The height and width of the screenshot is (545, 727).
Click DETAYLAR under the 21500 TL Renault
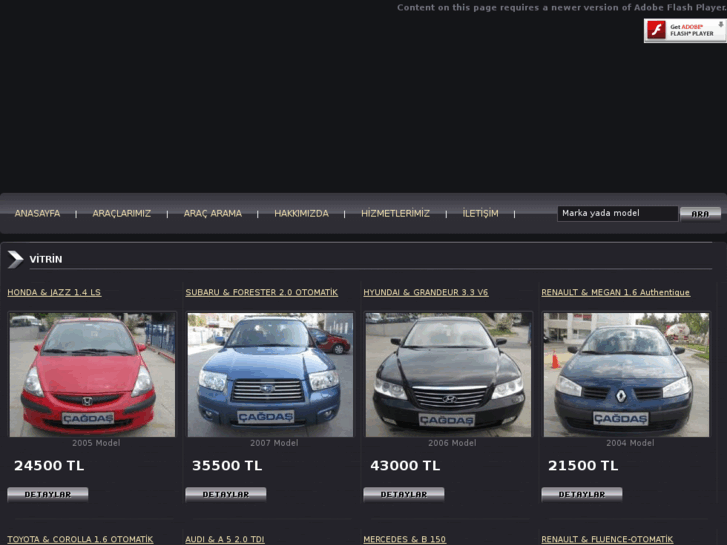click(582, 494)
